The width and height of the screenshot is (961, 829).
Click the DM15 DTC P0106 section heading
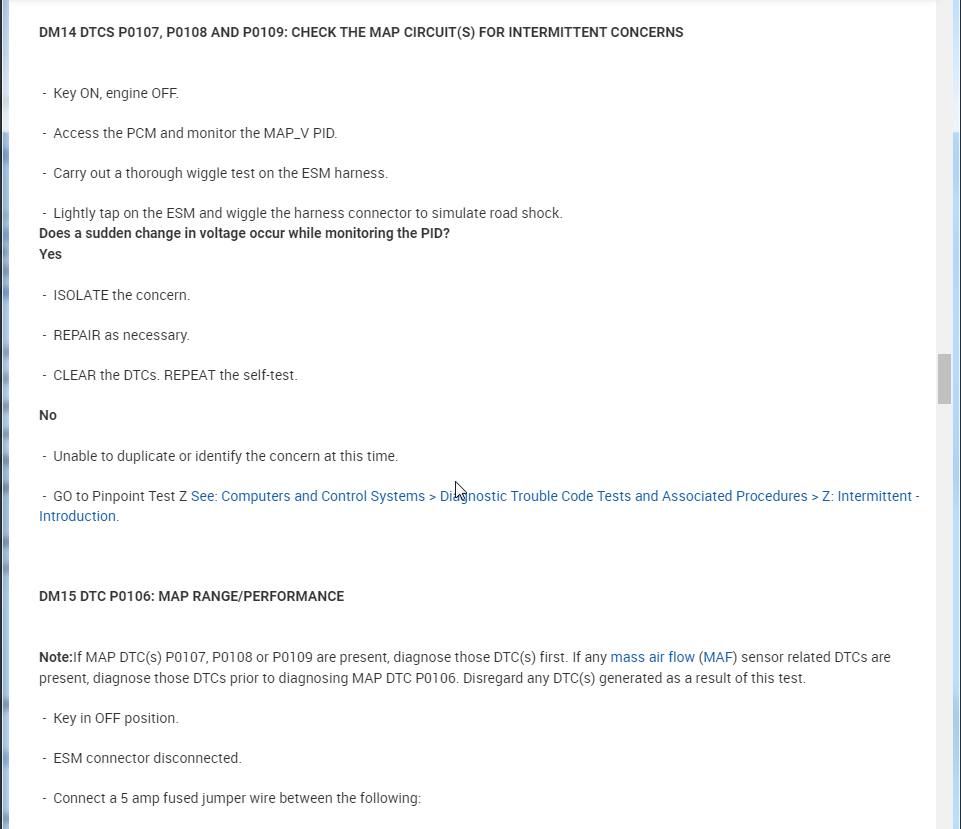click(x=191, y=597)
